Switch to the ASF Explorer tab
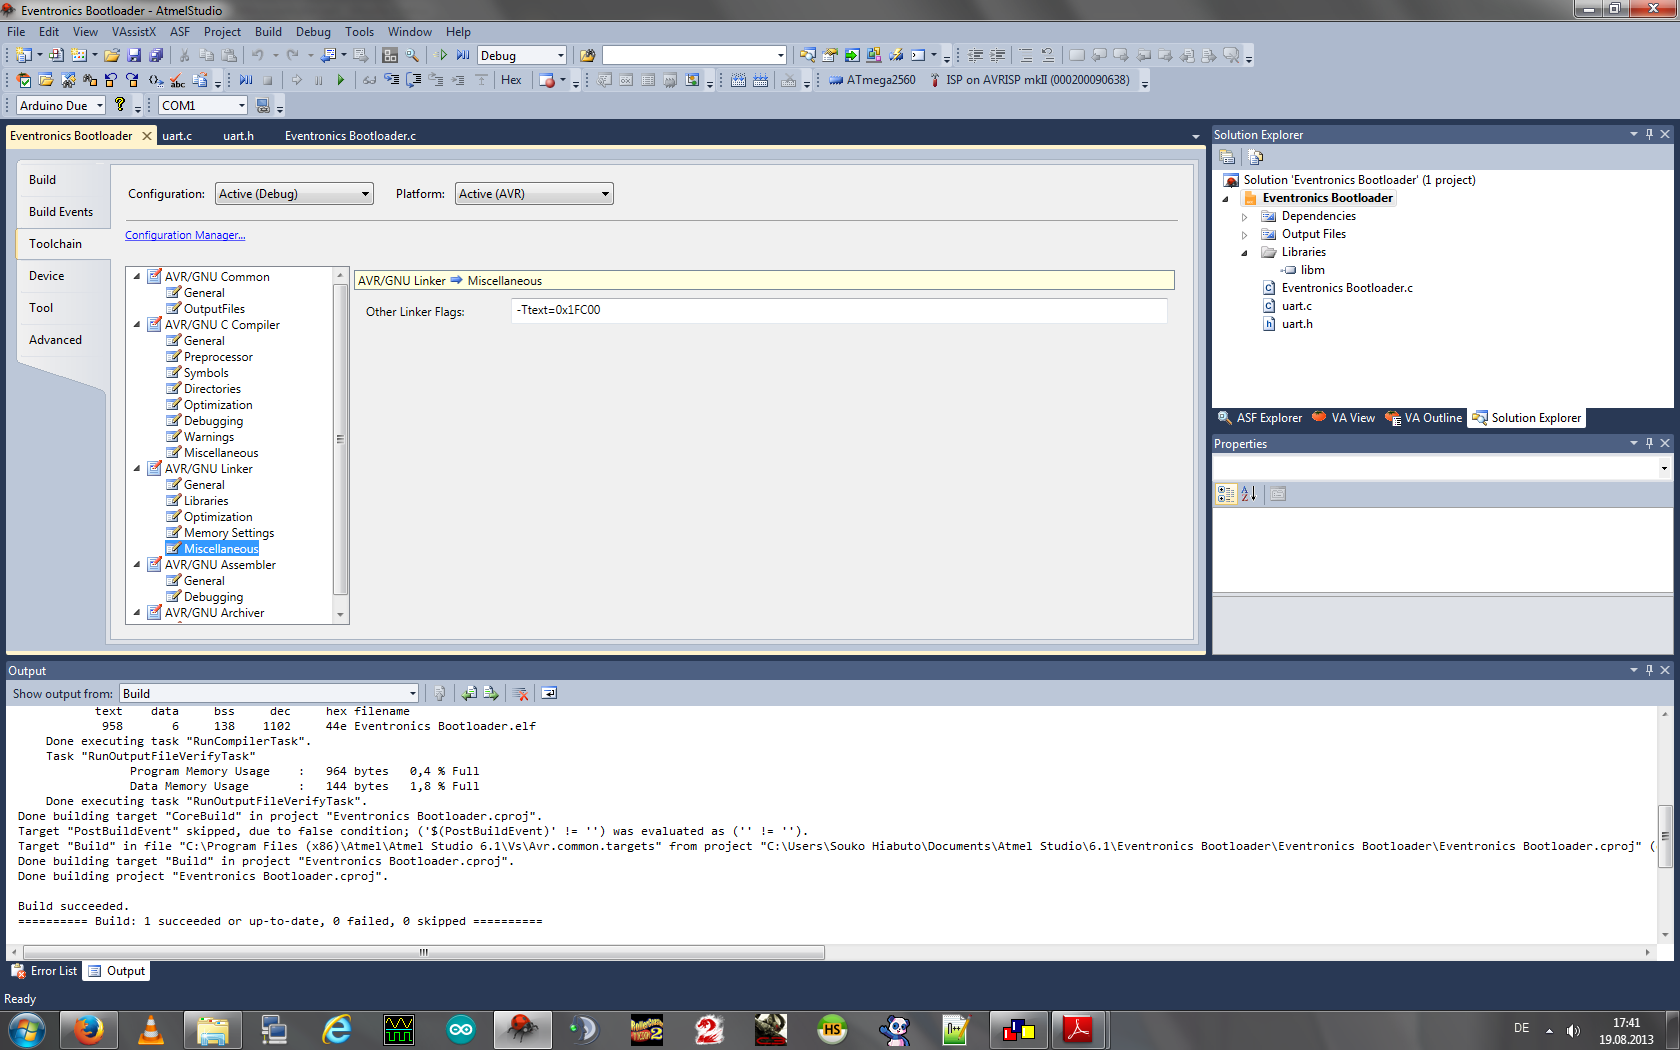 point(1260,418)
